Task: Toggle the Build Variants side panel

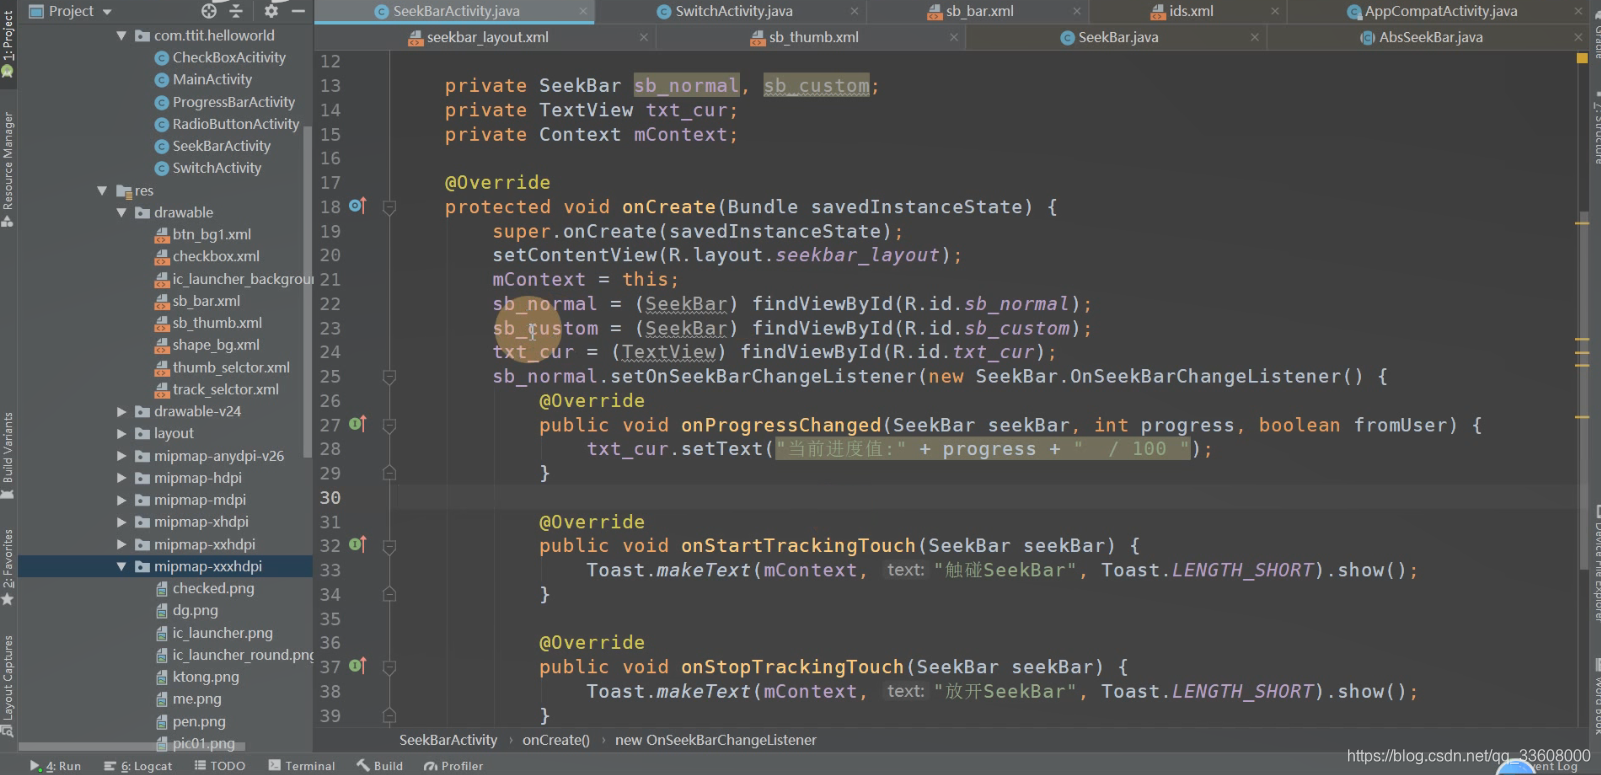Action: point(8,455)
